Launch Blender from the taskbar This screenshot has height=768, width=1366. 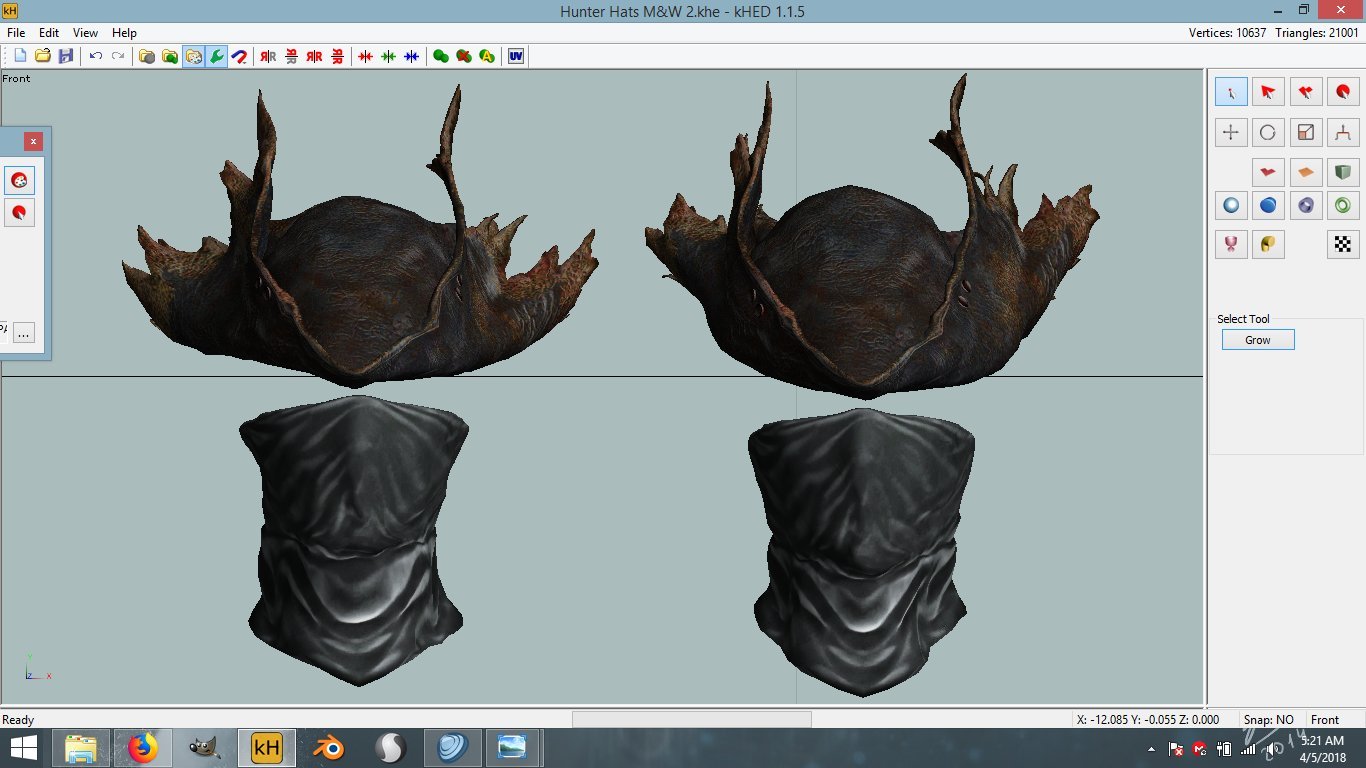[x=327, y=747]
